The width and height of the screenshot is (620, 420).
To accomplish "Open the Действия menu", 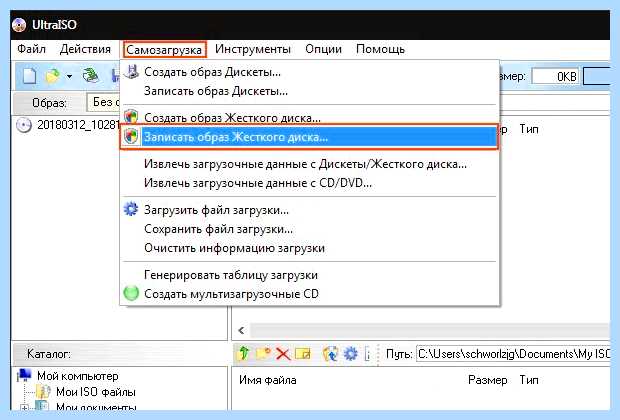I will [85, 49].
